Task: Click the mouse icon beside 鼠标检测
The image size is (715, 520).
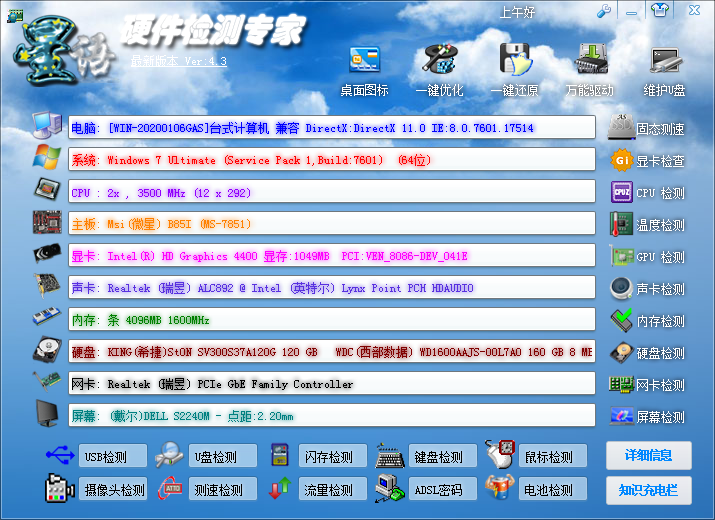Action: [500, 454]
